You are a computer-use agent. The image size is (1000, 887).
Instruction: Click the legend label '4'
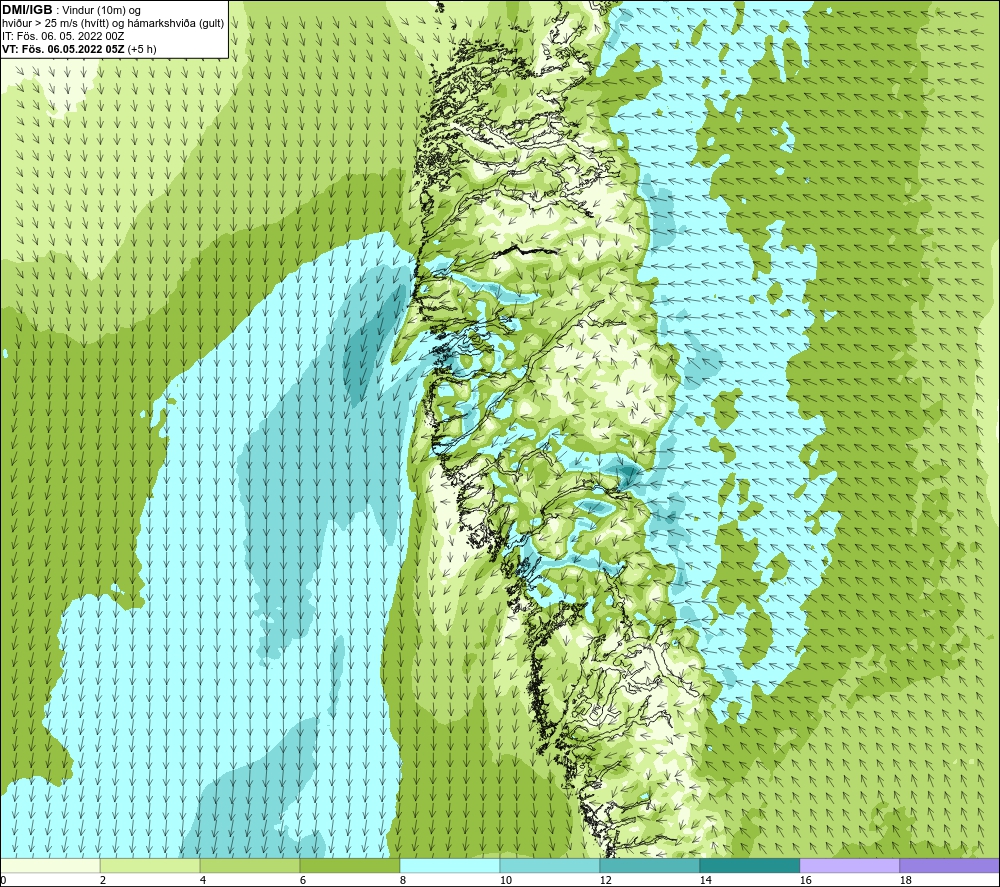tap(203, 880)
